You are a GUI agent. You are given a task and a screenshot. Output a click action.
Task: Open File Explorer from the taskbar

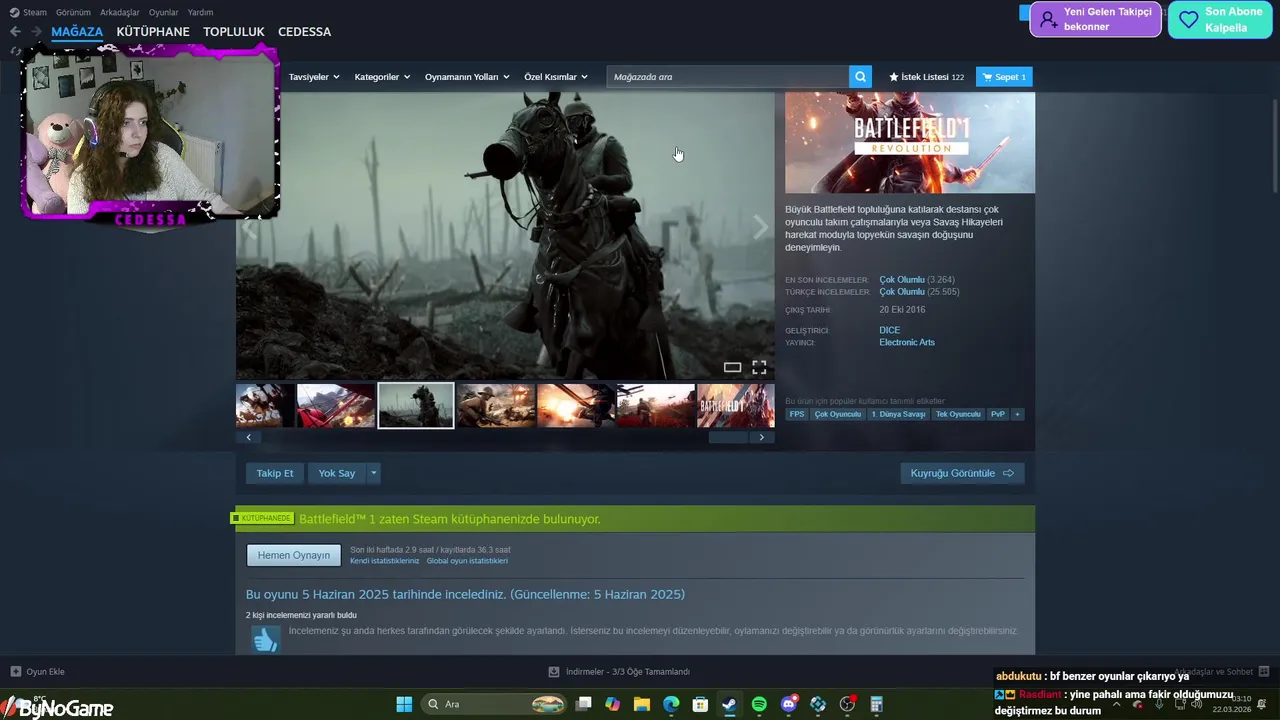[x=642, y=704]
